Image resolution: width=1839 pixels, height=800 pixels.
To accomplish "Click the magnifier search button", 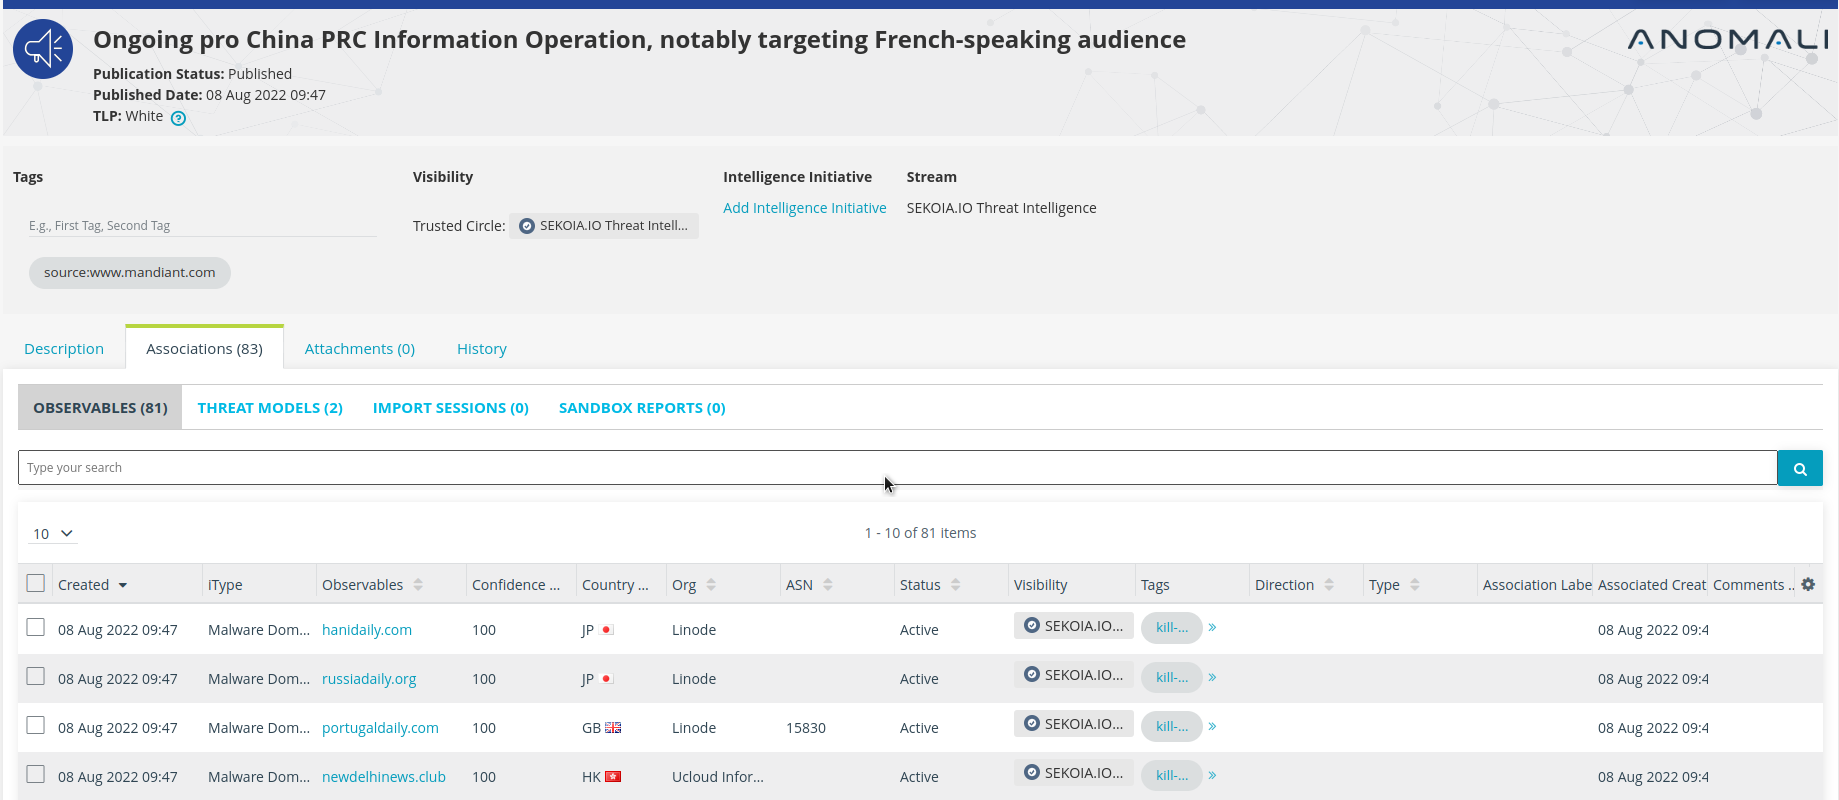I will (1799, 468).
